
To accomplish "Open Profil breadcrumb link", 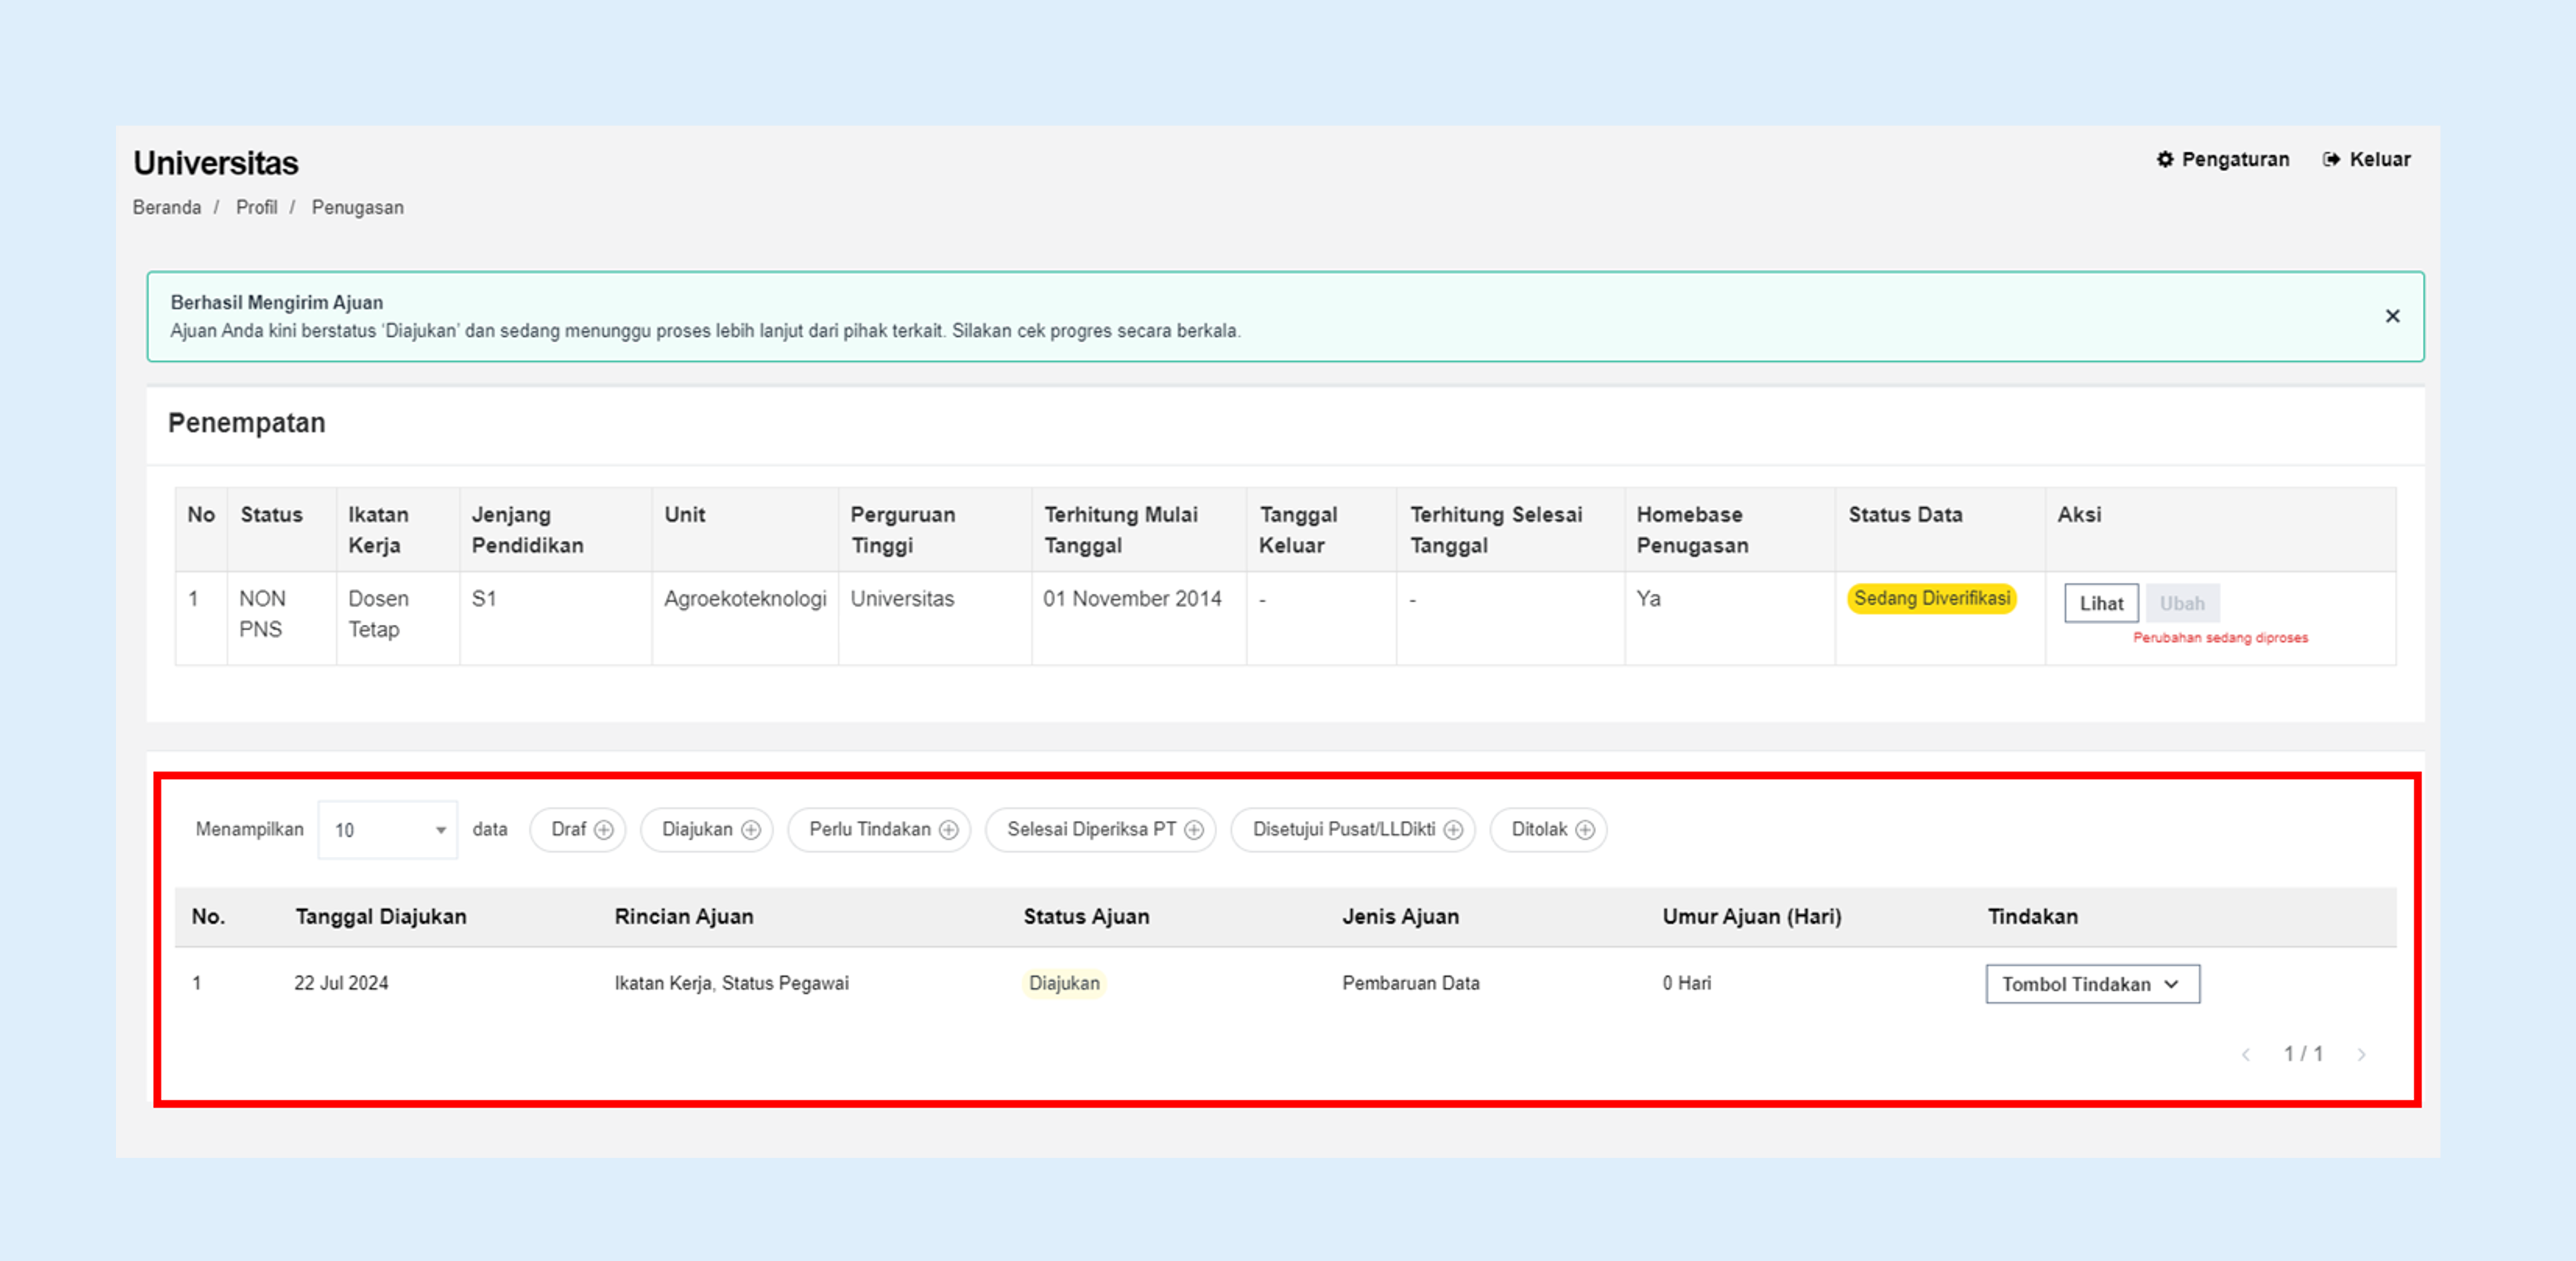I will pyautogui.click(x=256, y=207).
